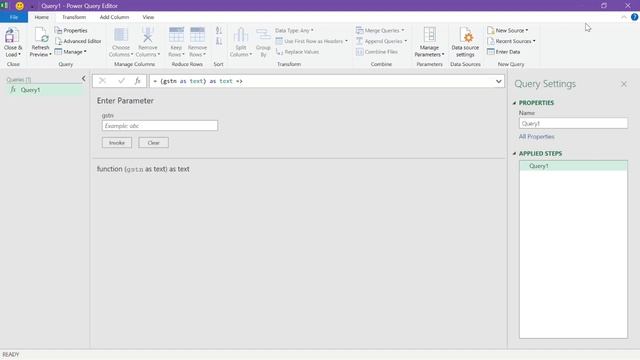Click the Refresh Preview icon
This screenshot has height=360, width=640.
40,36
